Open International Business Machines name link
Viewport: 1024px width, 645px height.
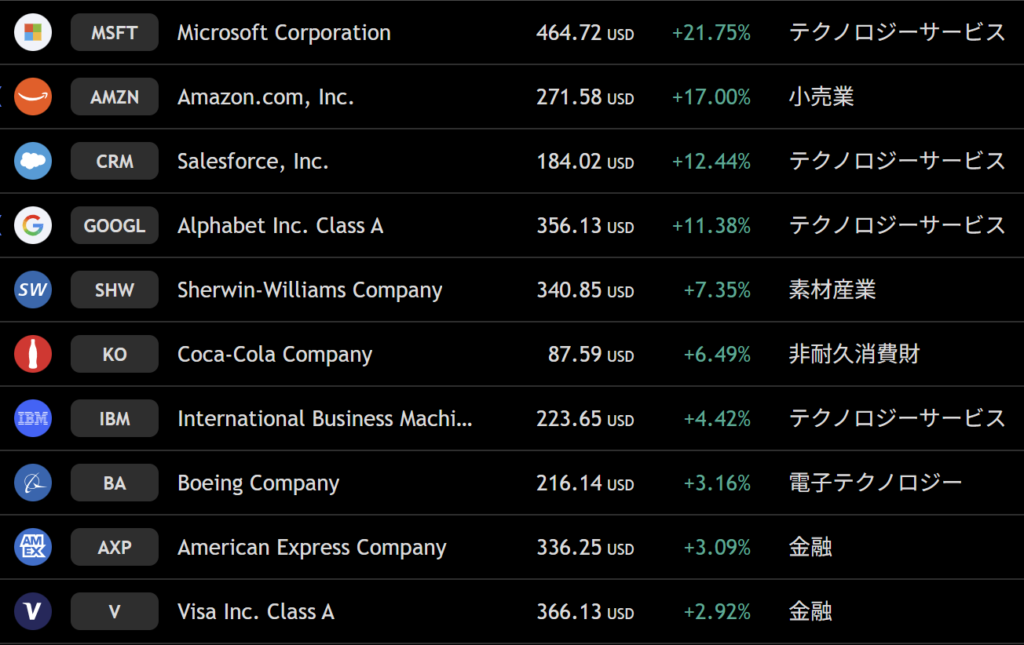pyautogui.click(x=325, y=418)
